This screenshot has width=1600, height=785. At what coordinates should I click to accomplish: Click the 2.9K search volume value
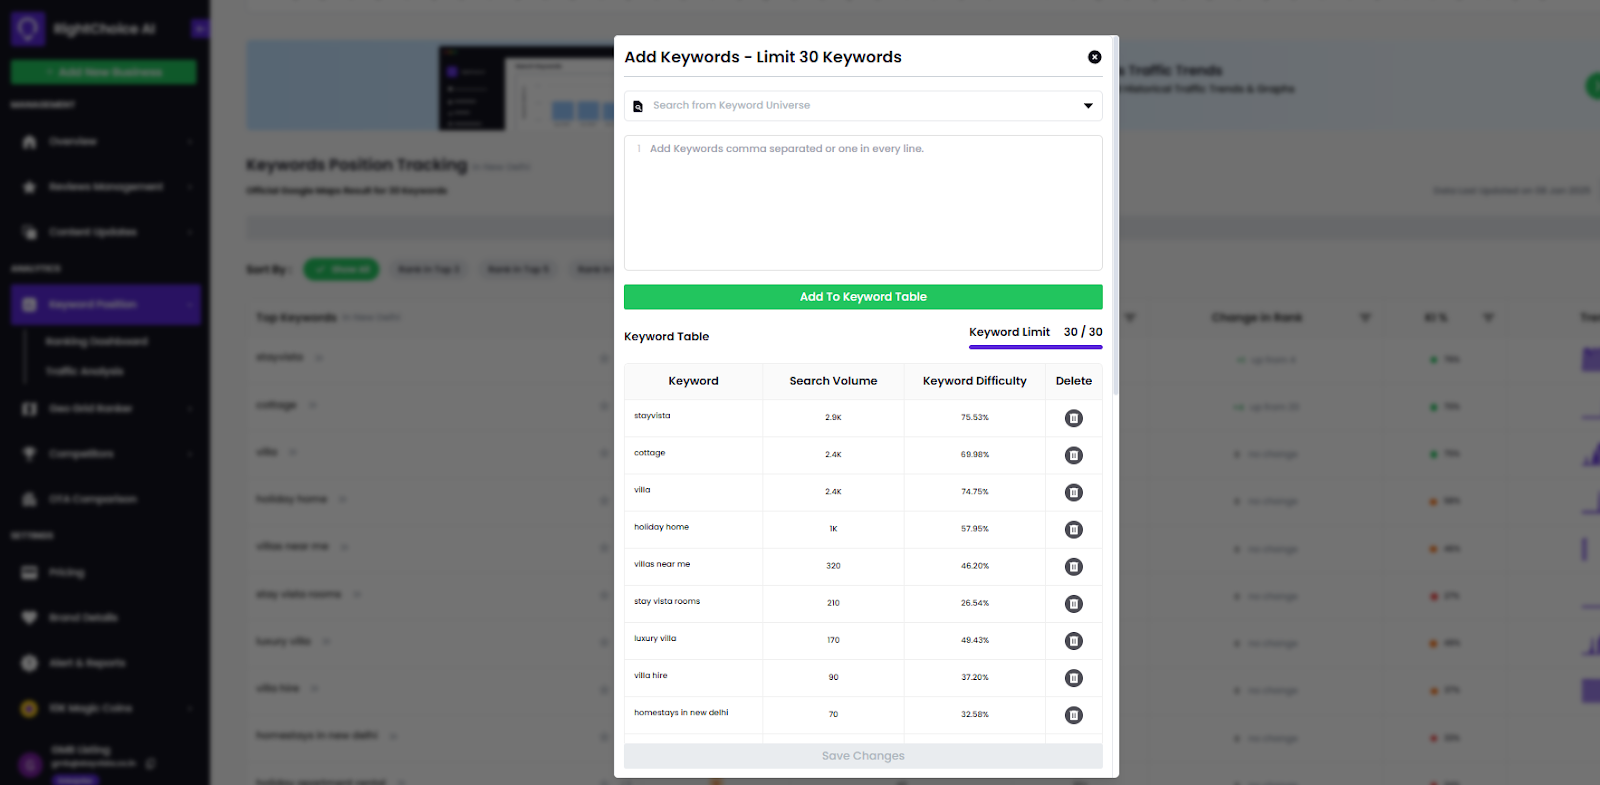coord(833,418)
